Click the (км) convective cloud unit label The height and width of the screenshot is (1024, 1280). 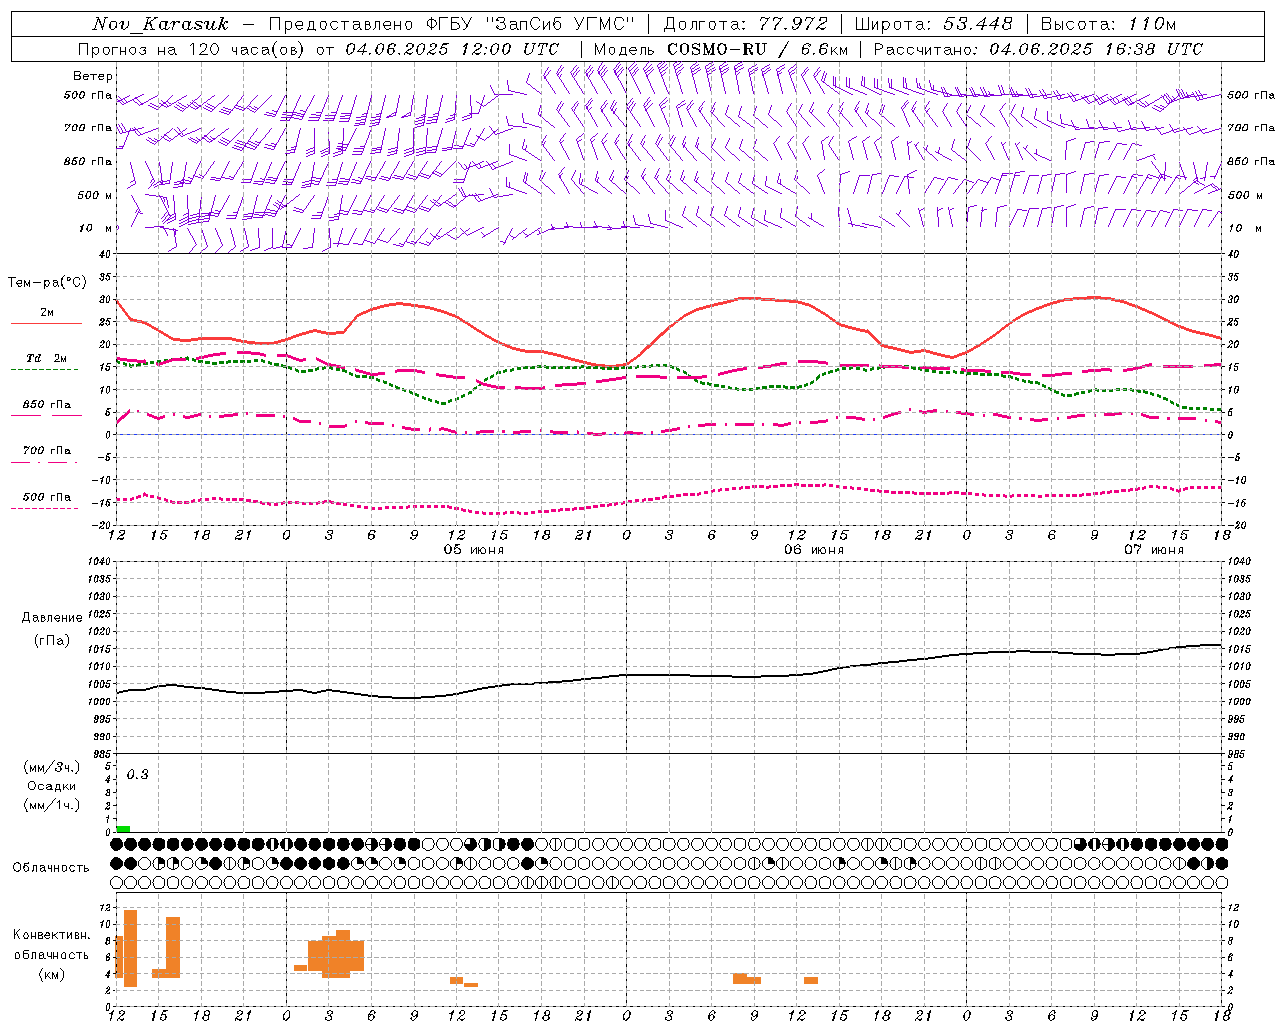[x=51, y=973]
